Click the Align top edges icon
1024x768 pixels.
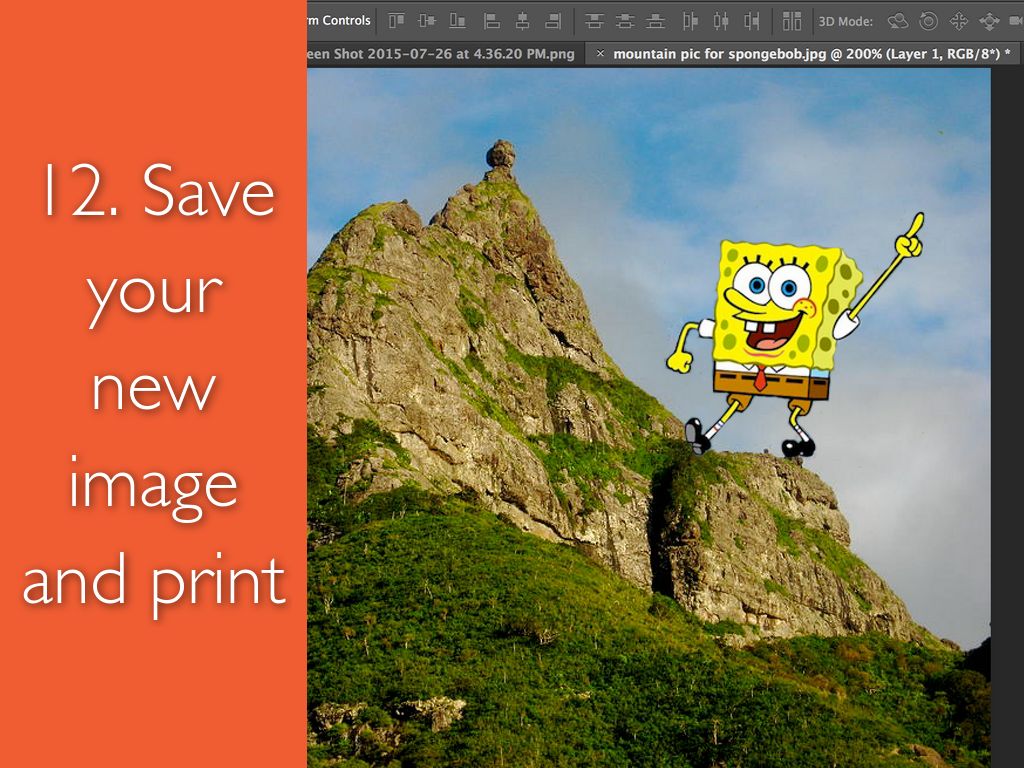(x=397, y=21)
